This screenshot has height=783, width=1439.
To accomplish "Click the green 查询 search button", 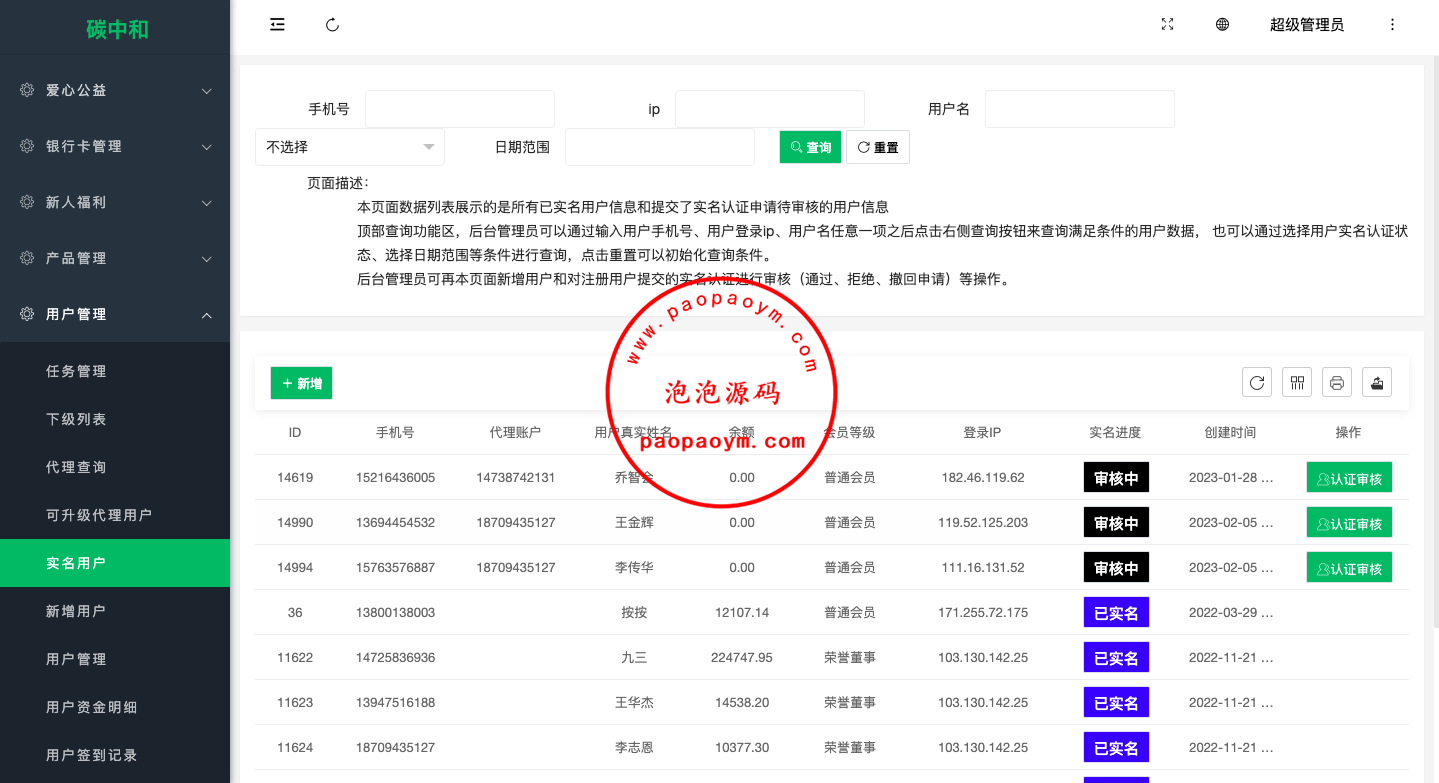I will click(810, 147).
